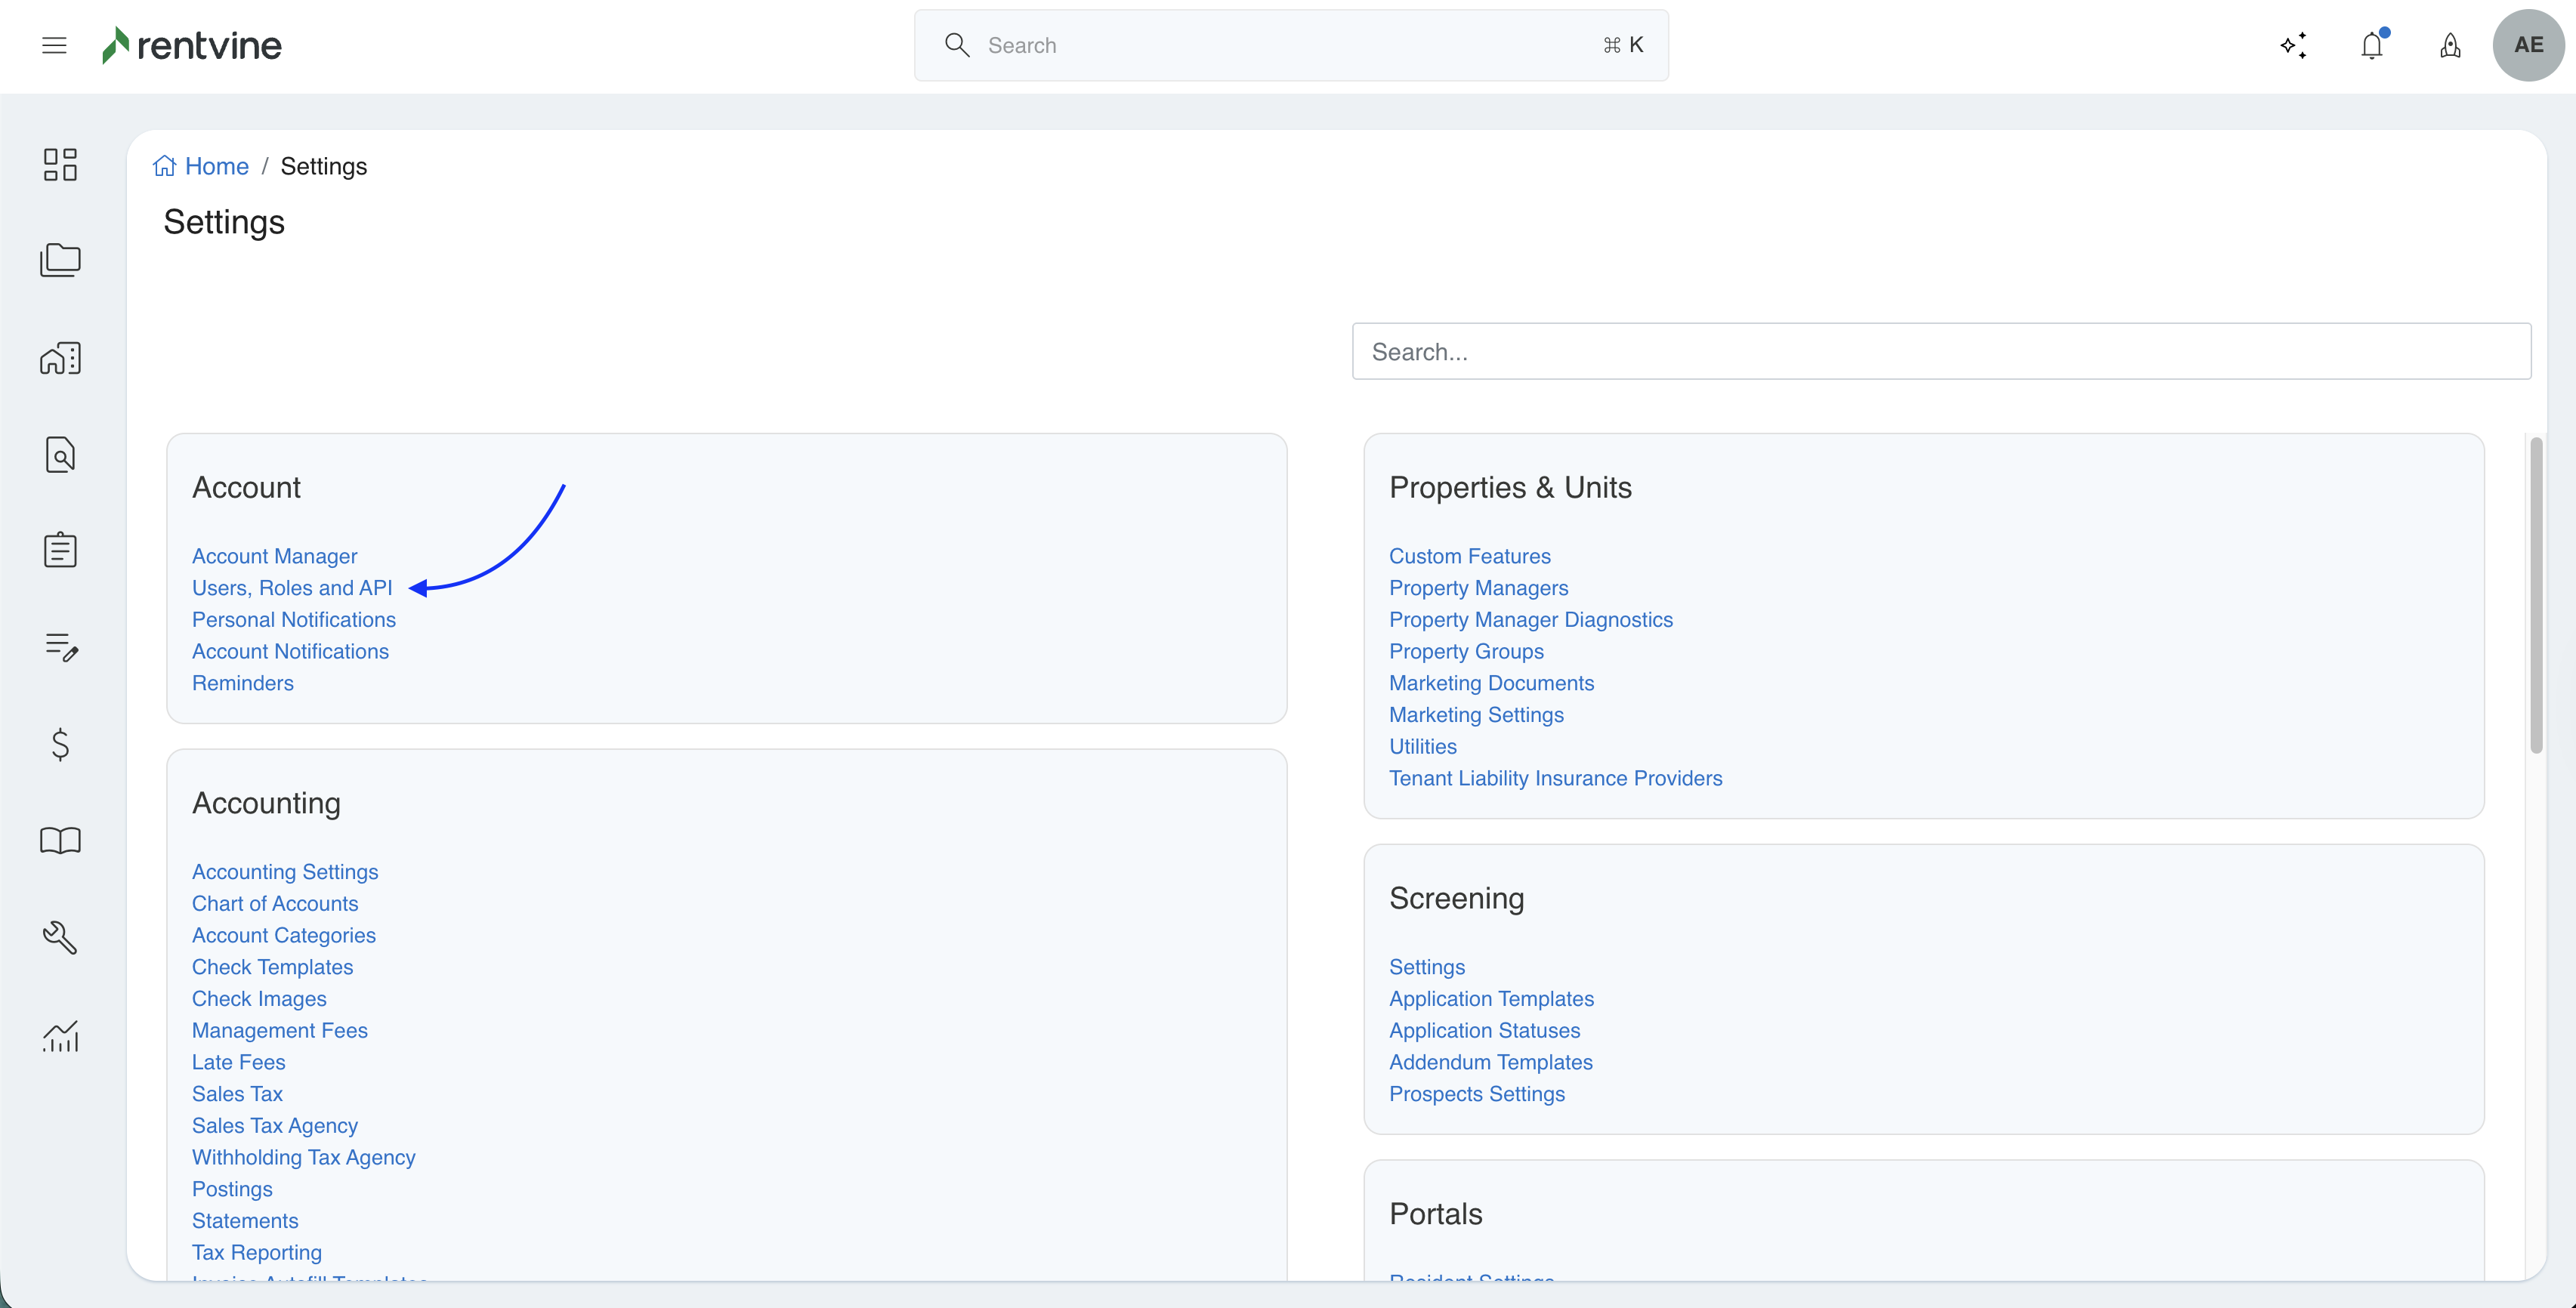The image size is (2576, 1308).
Task: Click the notification bell icon
Action: [x=2372, y=45]
